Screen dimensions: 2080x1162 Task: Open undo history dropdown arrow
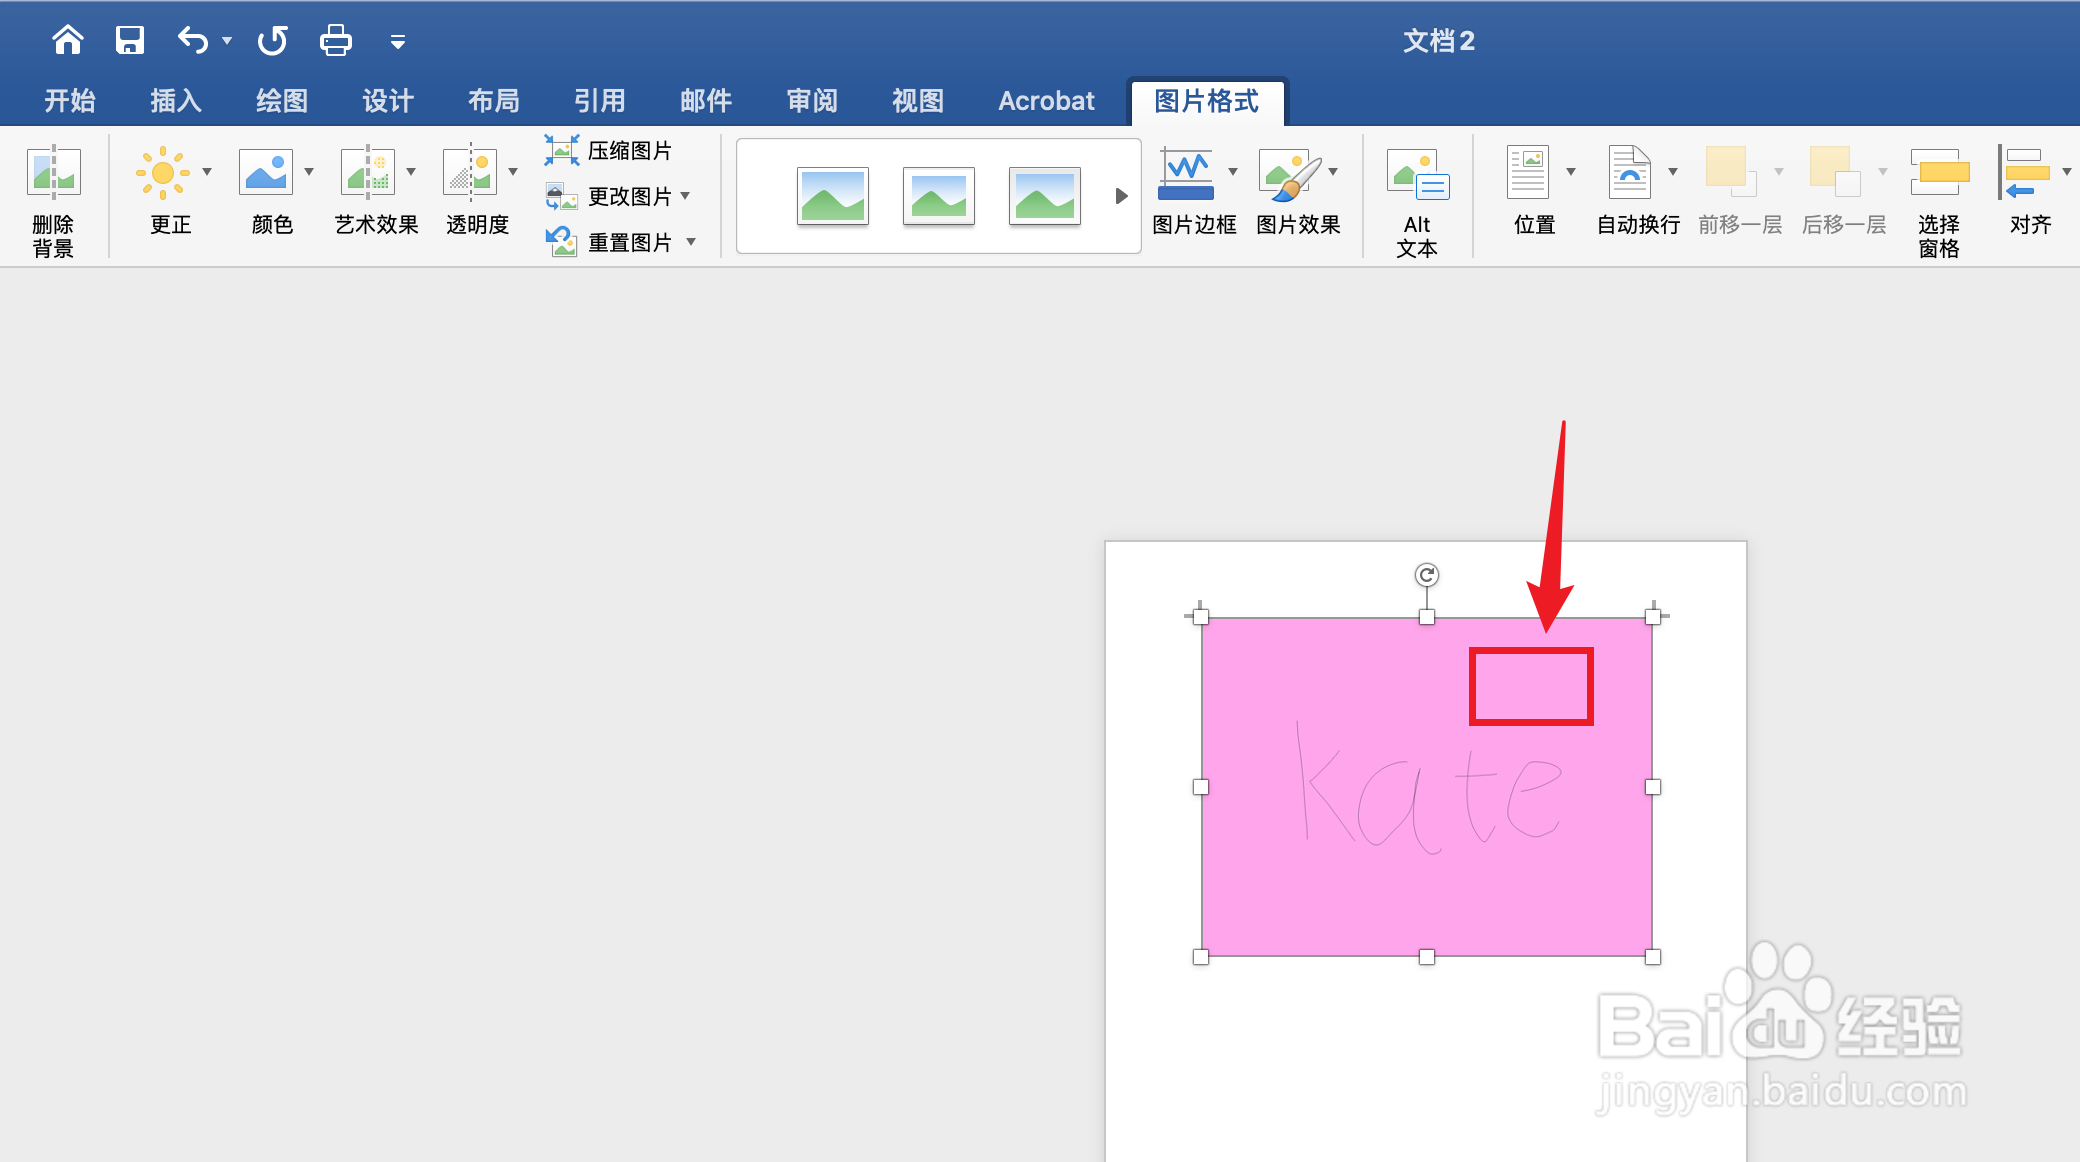point(227,41)
